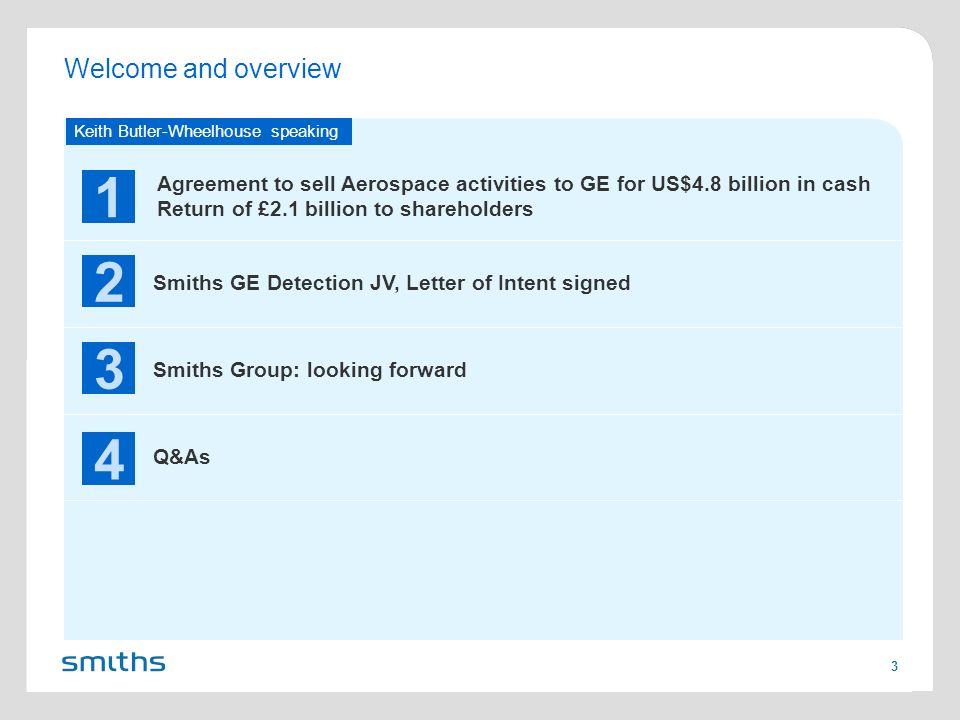Click slide page number 3
Image resolution: width=960 pixels, height=720 pixels.
click(894, 666)
